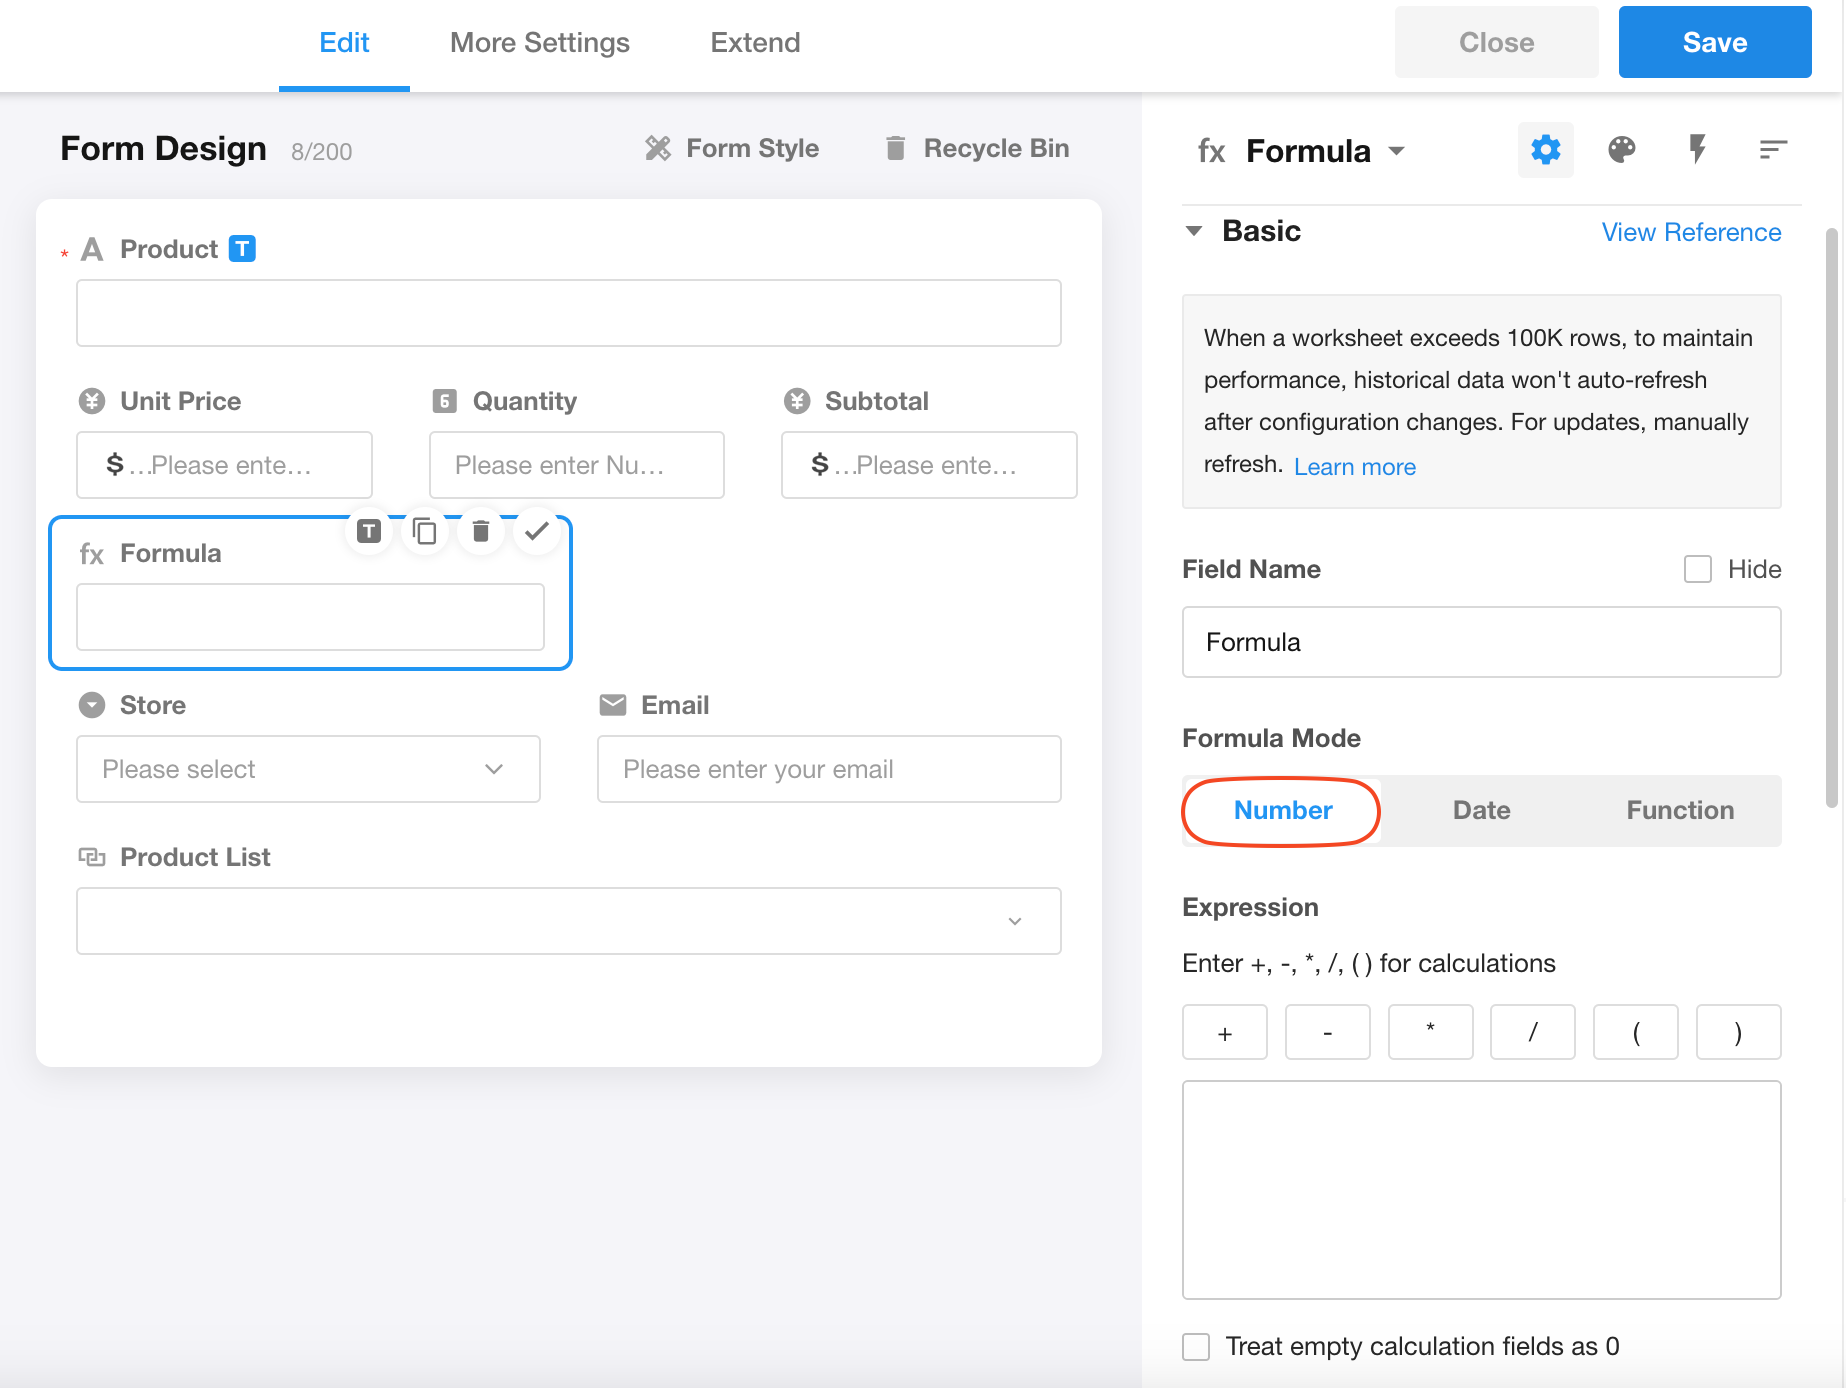Click the T title icon on Formula field

click(x=369, y=531)
